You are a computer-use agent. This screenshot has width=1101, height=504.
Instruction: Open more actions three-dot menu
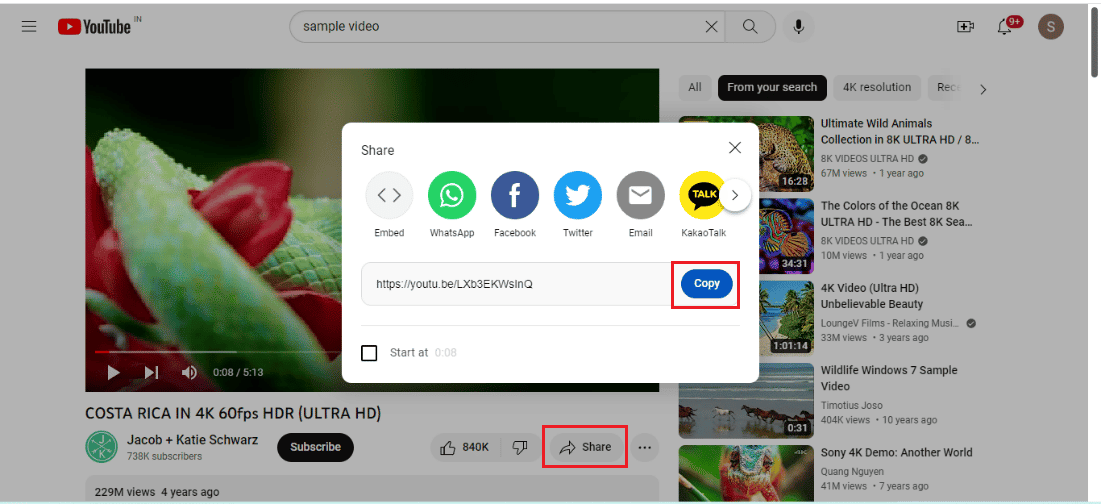(645, 447)
